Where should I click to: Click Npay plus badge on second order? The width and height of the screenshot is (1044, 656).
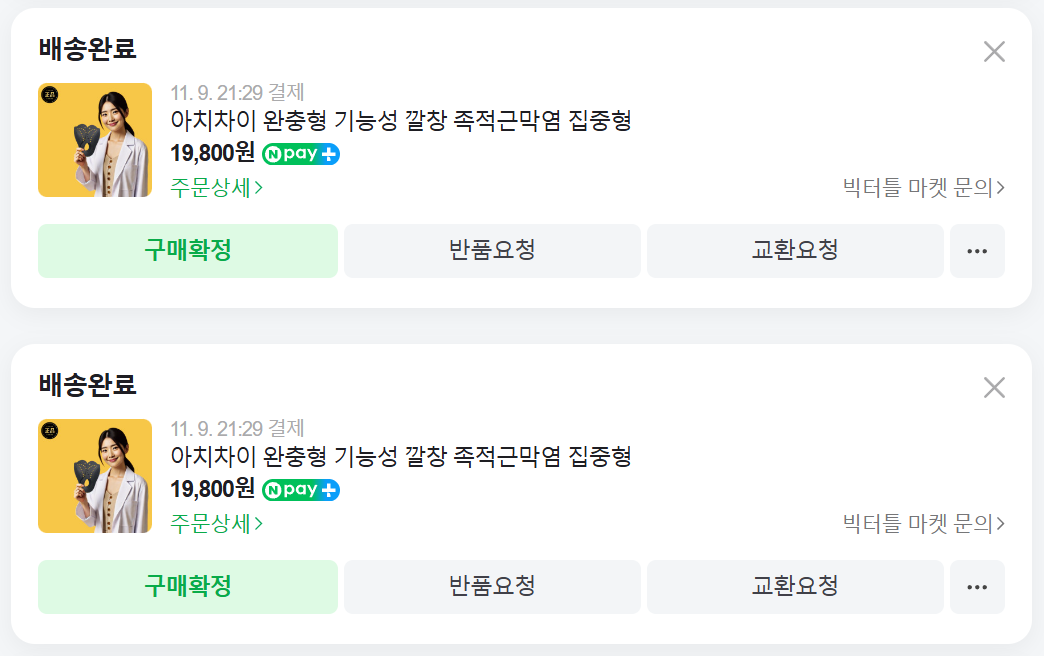(x=301, y=490)
